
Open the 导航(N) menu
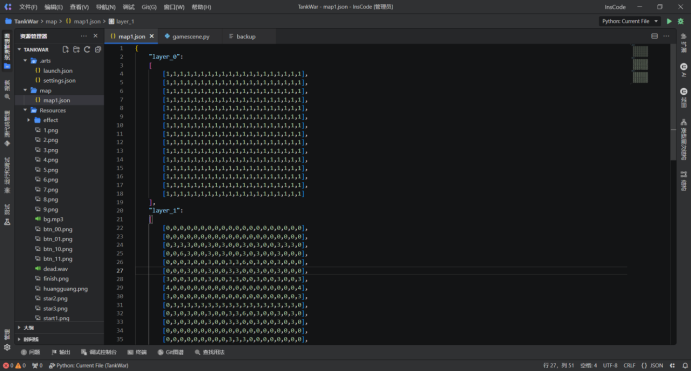coord(106,7)
